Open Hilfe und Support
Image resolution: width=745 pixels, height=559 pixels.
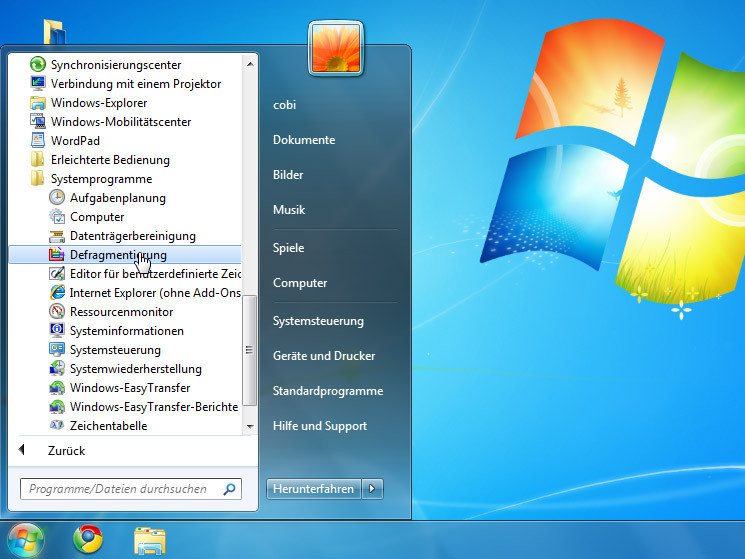[x=320, y=426]
